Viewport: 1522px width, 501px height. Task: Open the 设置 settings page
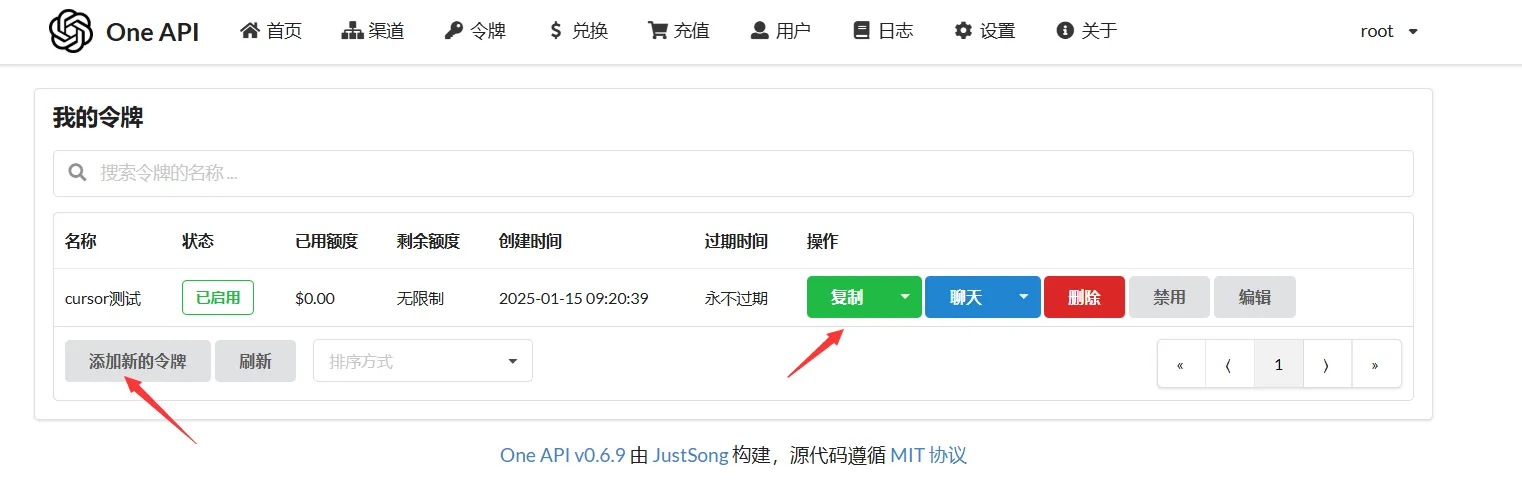point(985,31)
